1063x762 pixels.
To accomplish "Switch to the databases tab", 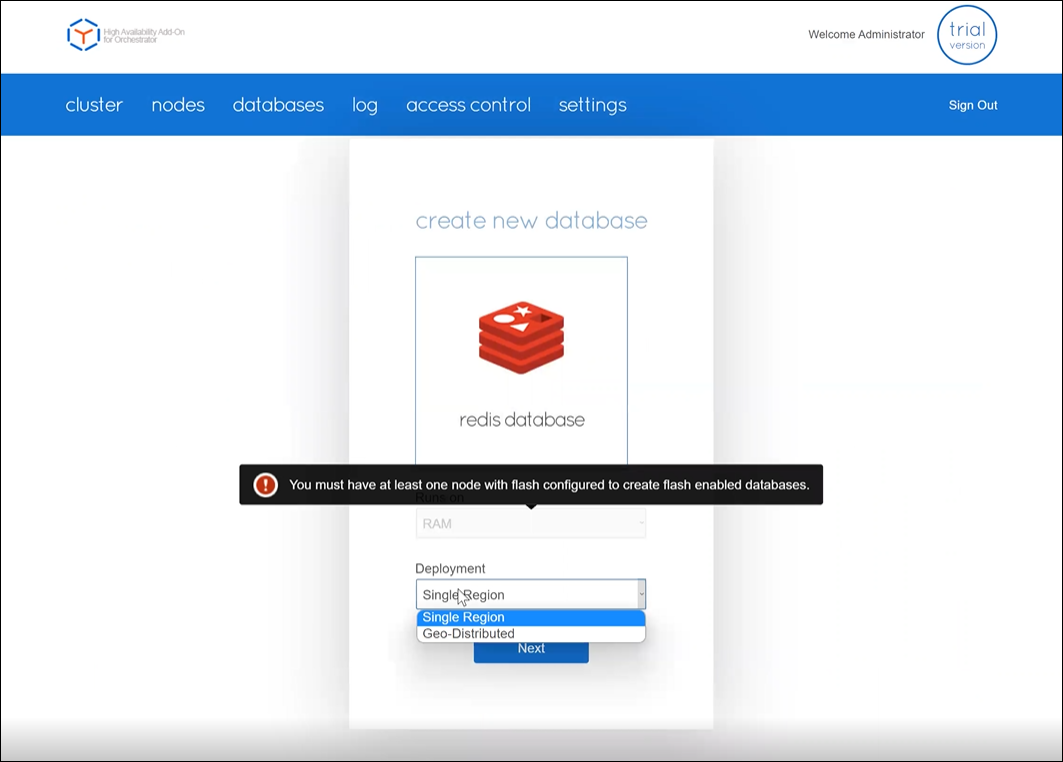I will (x=278, y=105).
